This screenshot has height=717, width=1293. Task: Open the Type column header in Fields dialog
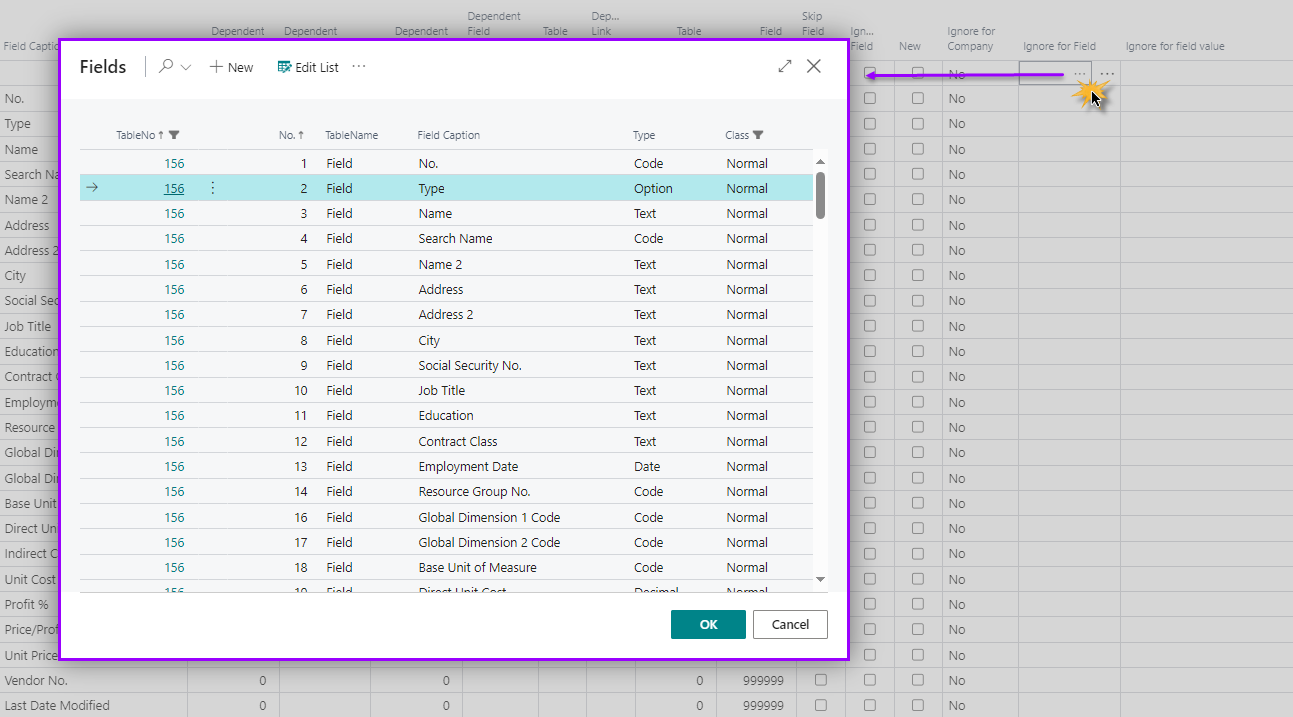pos(644,135)
